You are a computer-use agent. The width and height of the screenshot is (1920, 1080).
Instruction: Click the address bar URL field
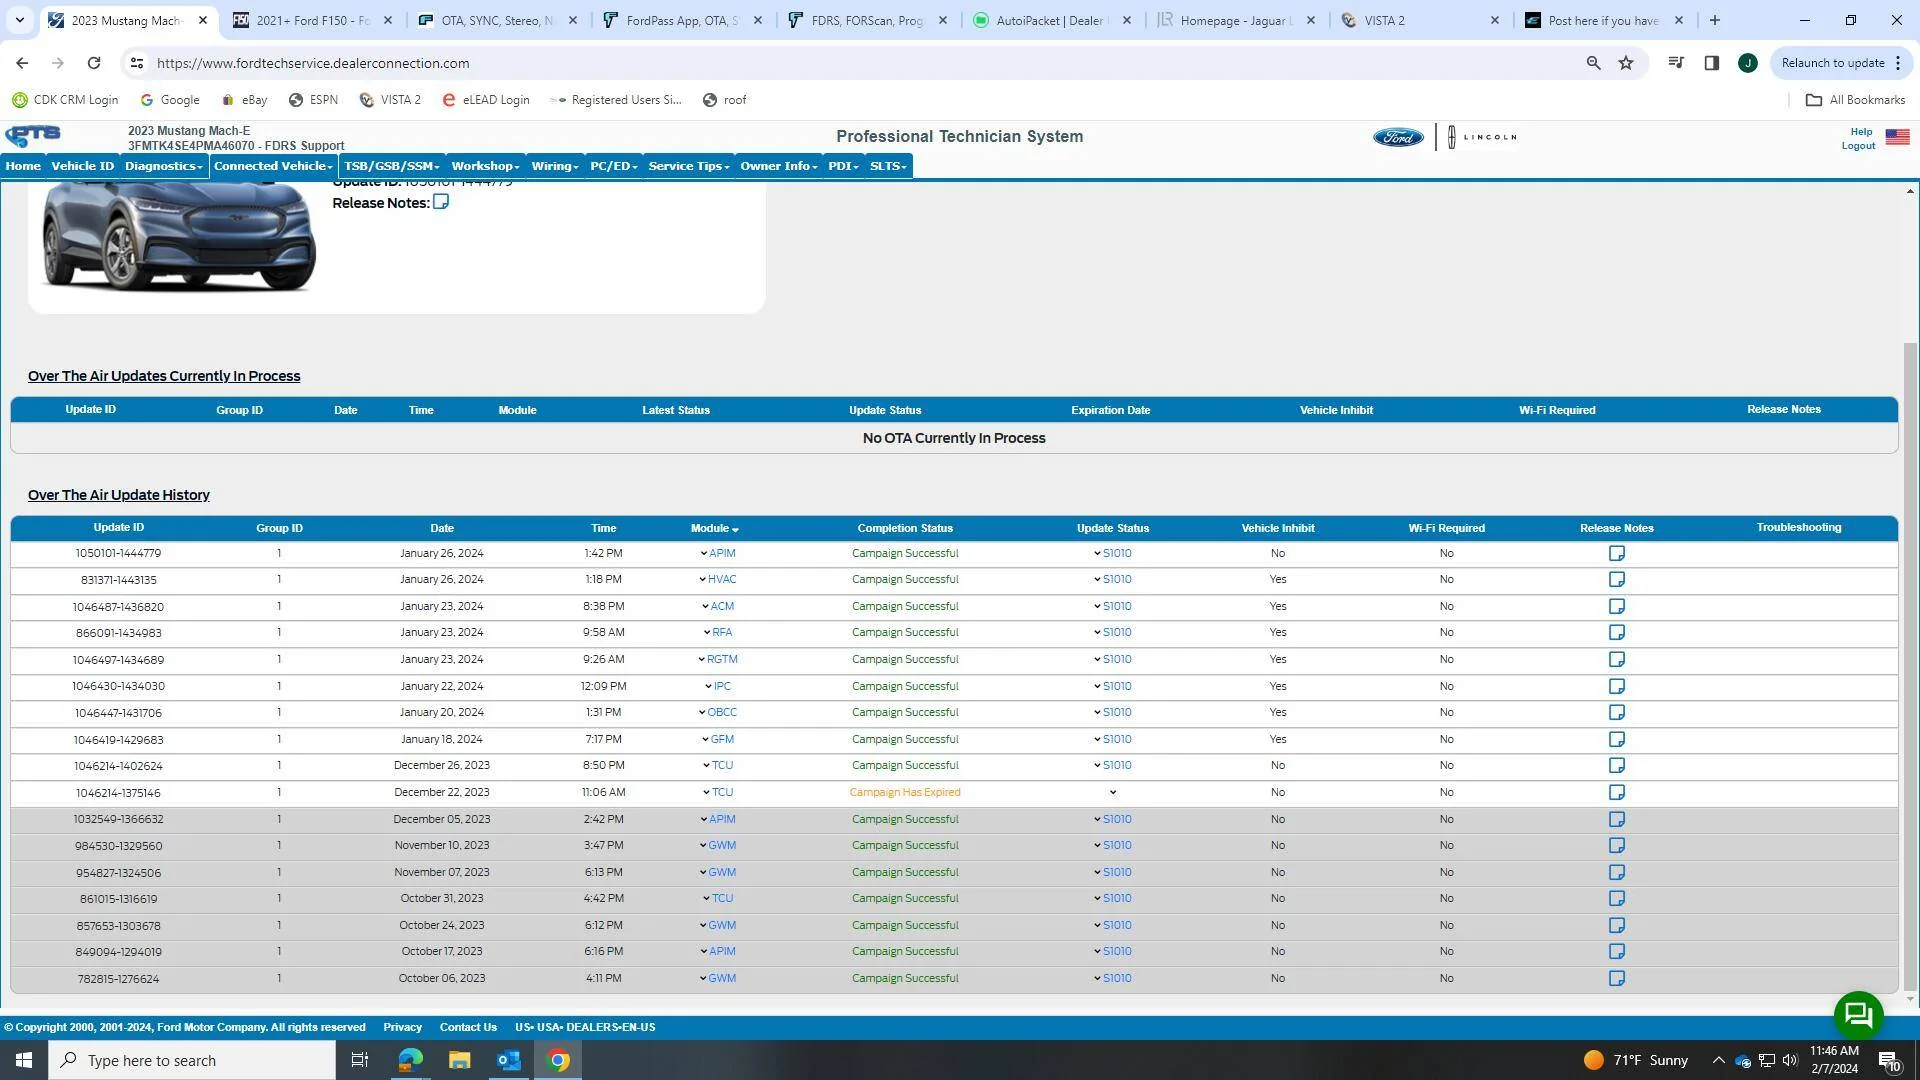tap(860, 63)
